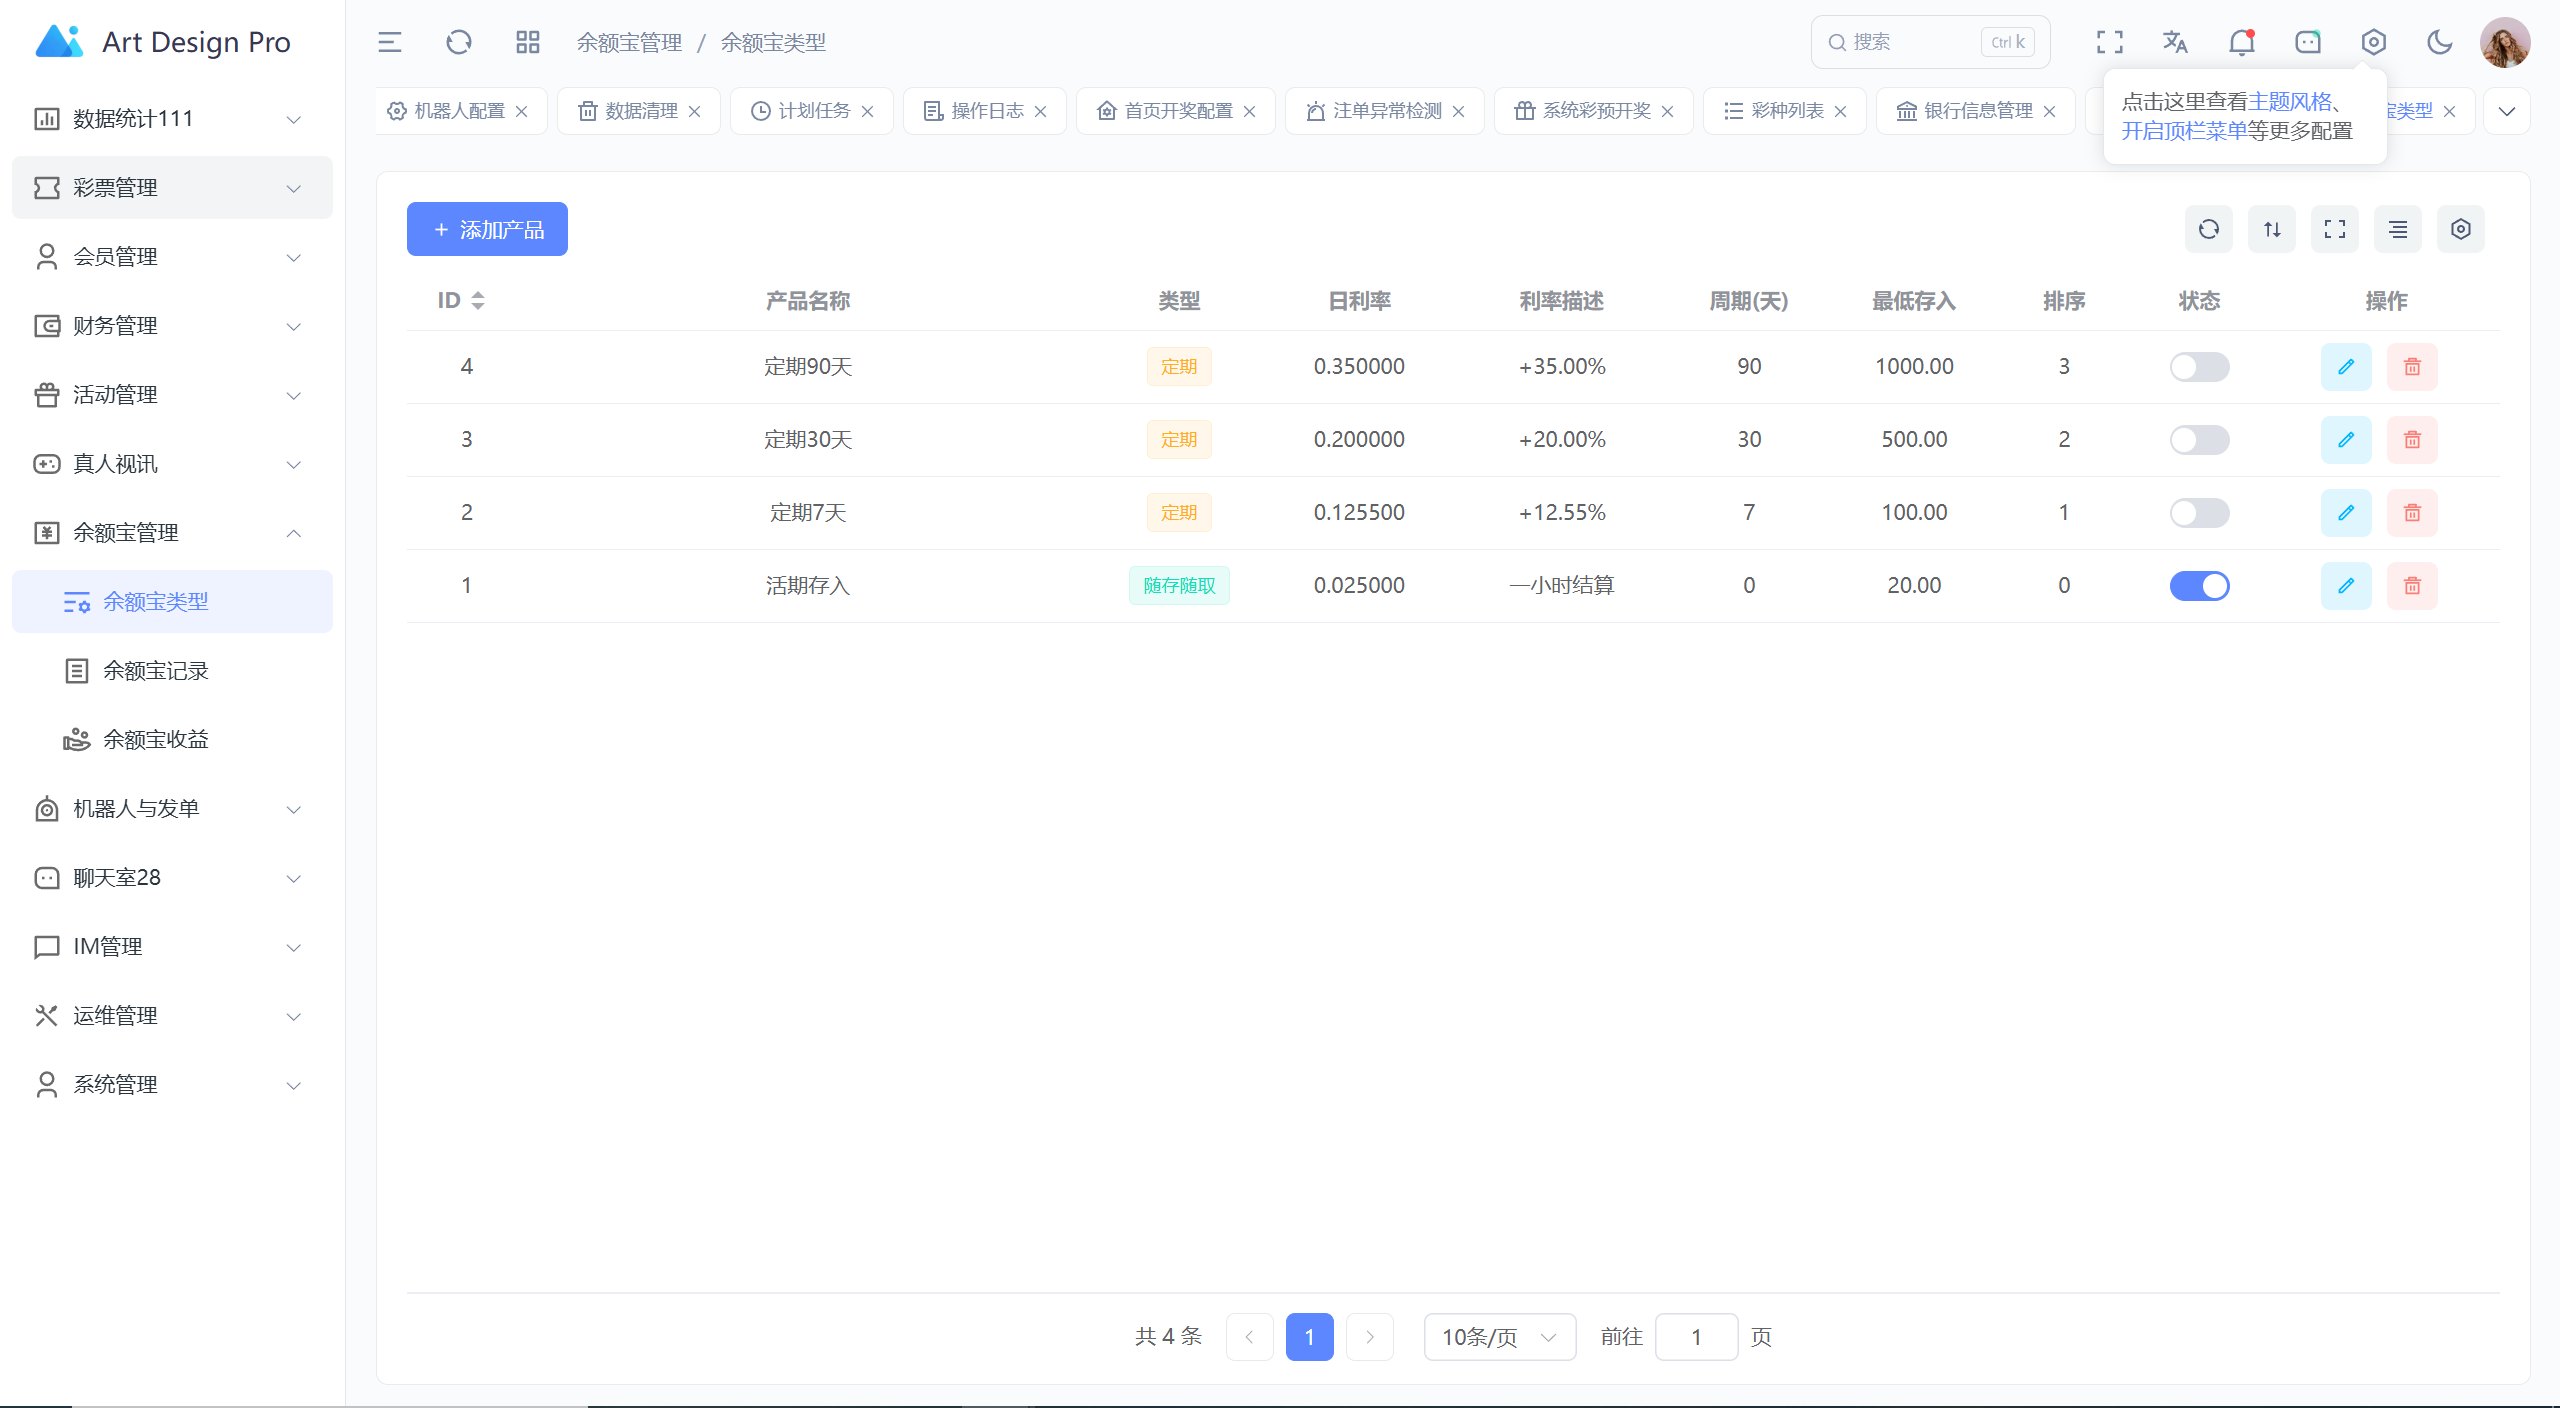Enable status switch for 定期90天

[x=2199, y=367]
